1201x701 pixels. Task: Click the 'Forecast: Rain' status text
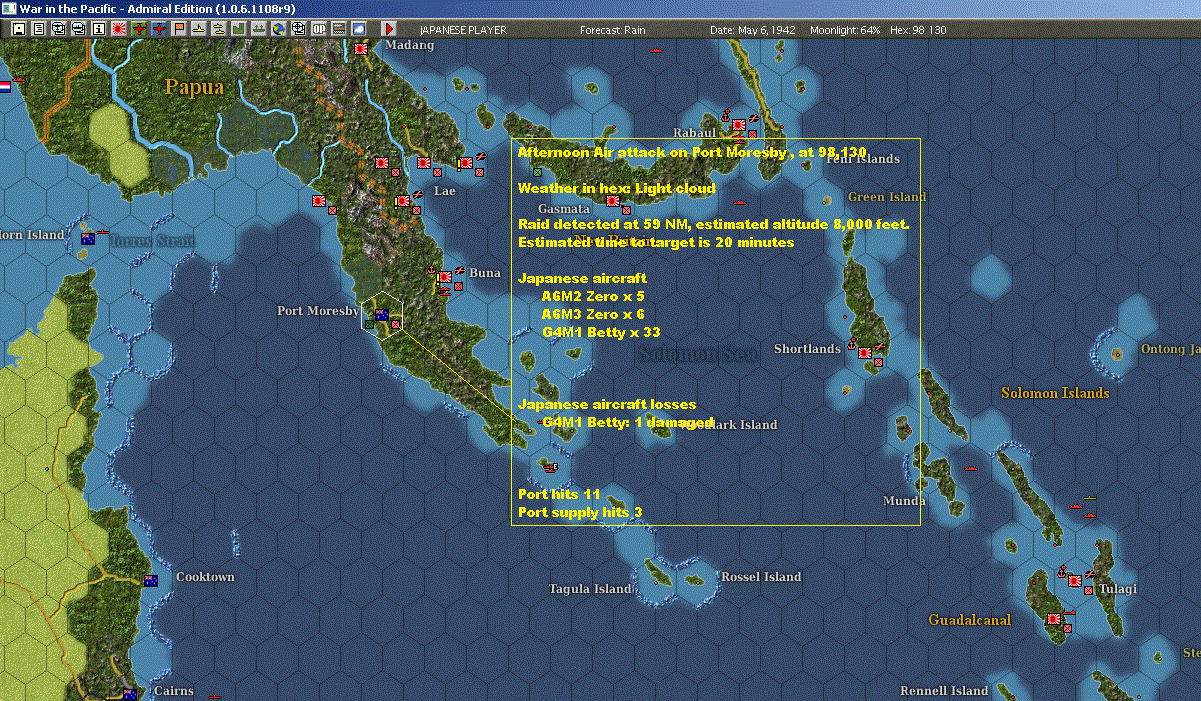[x=613, y=30]
